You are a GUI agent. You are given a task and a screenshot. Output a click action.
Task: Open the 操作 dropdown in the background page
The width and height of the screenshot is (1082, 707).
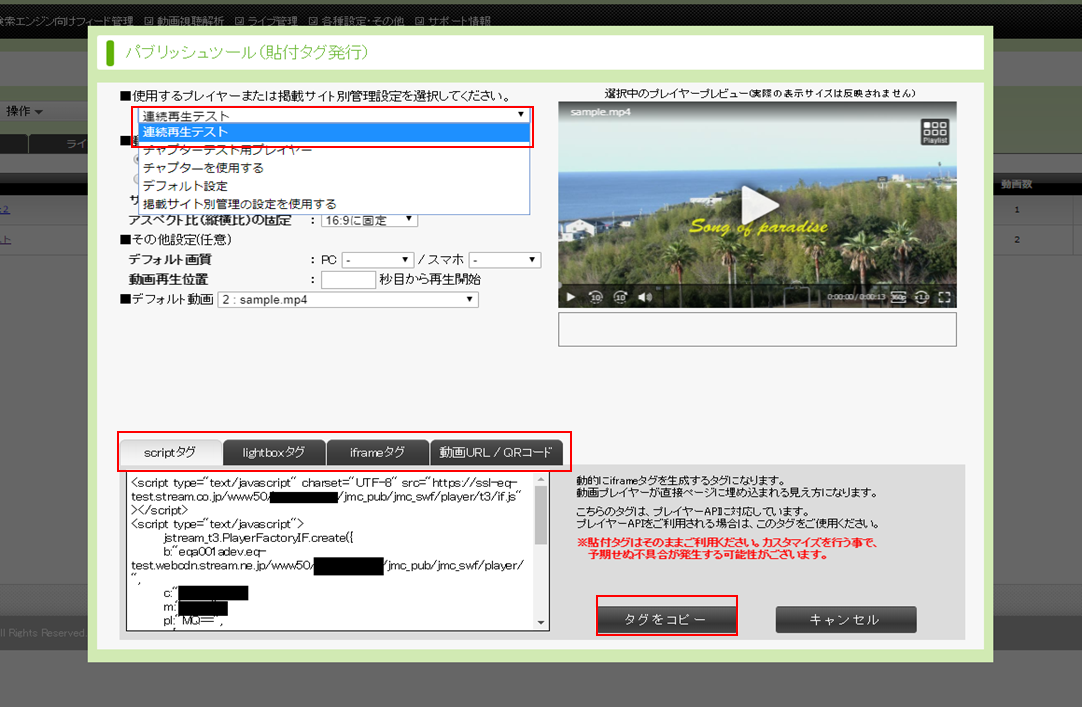(x=24, y=111)
